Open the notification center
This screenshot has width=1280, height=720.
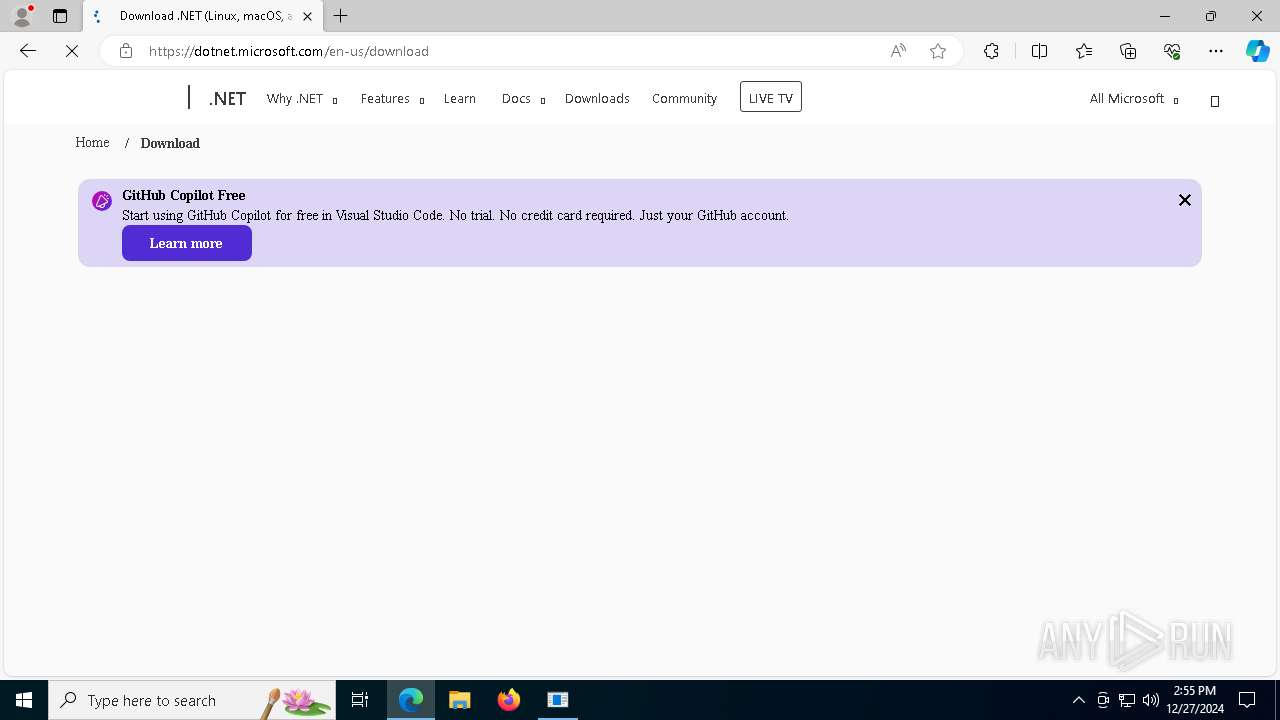point(1247,700)
